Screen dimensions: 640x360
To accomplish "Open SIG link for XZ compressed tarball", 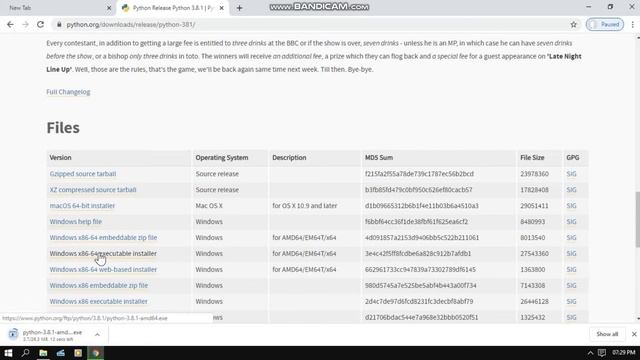I will pyautogui.click(x=571, y=189).
